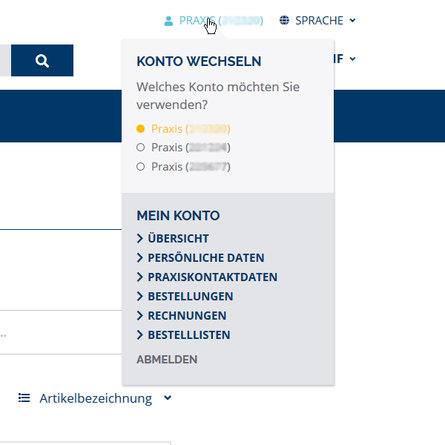Viewport: 445px width, 445px height.
Task: Click the user profile icon beside PRAXIS
Action: pyautogui.click(x=169, y=21)
